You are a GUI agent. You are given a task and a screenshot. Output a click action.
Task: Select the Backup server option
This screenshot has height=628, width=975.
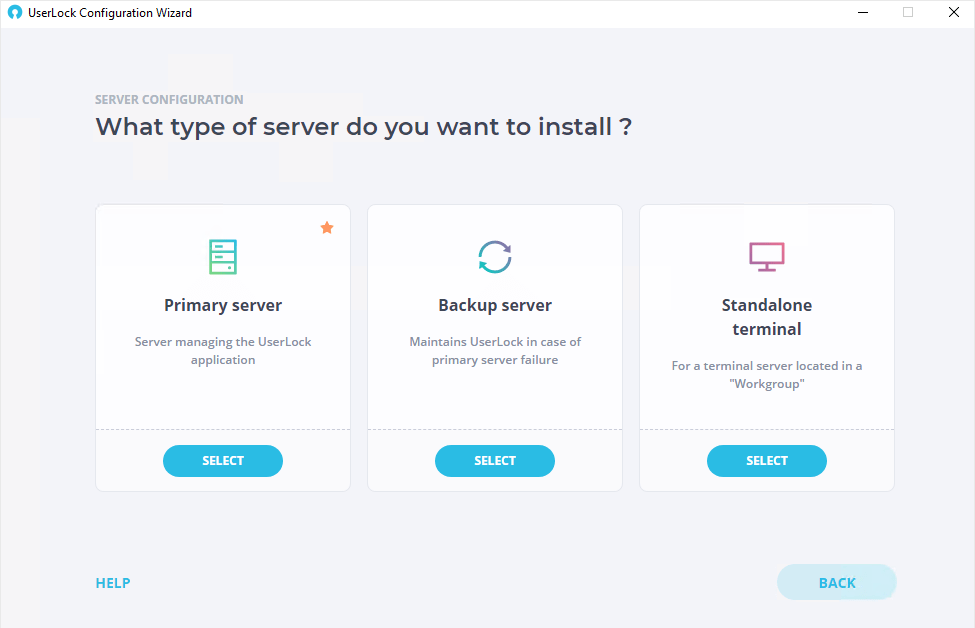point(495,461)
